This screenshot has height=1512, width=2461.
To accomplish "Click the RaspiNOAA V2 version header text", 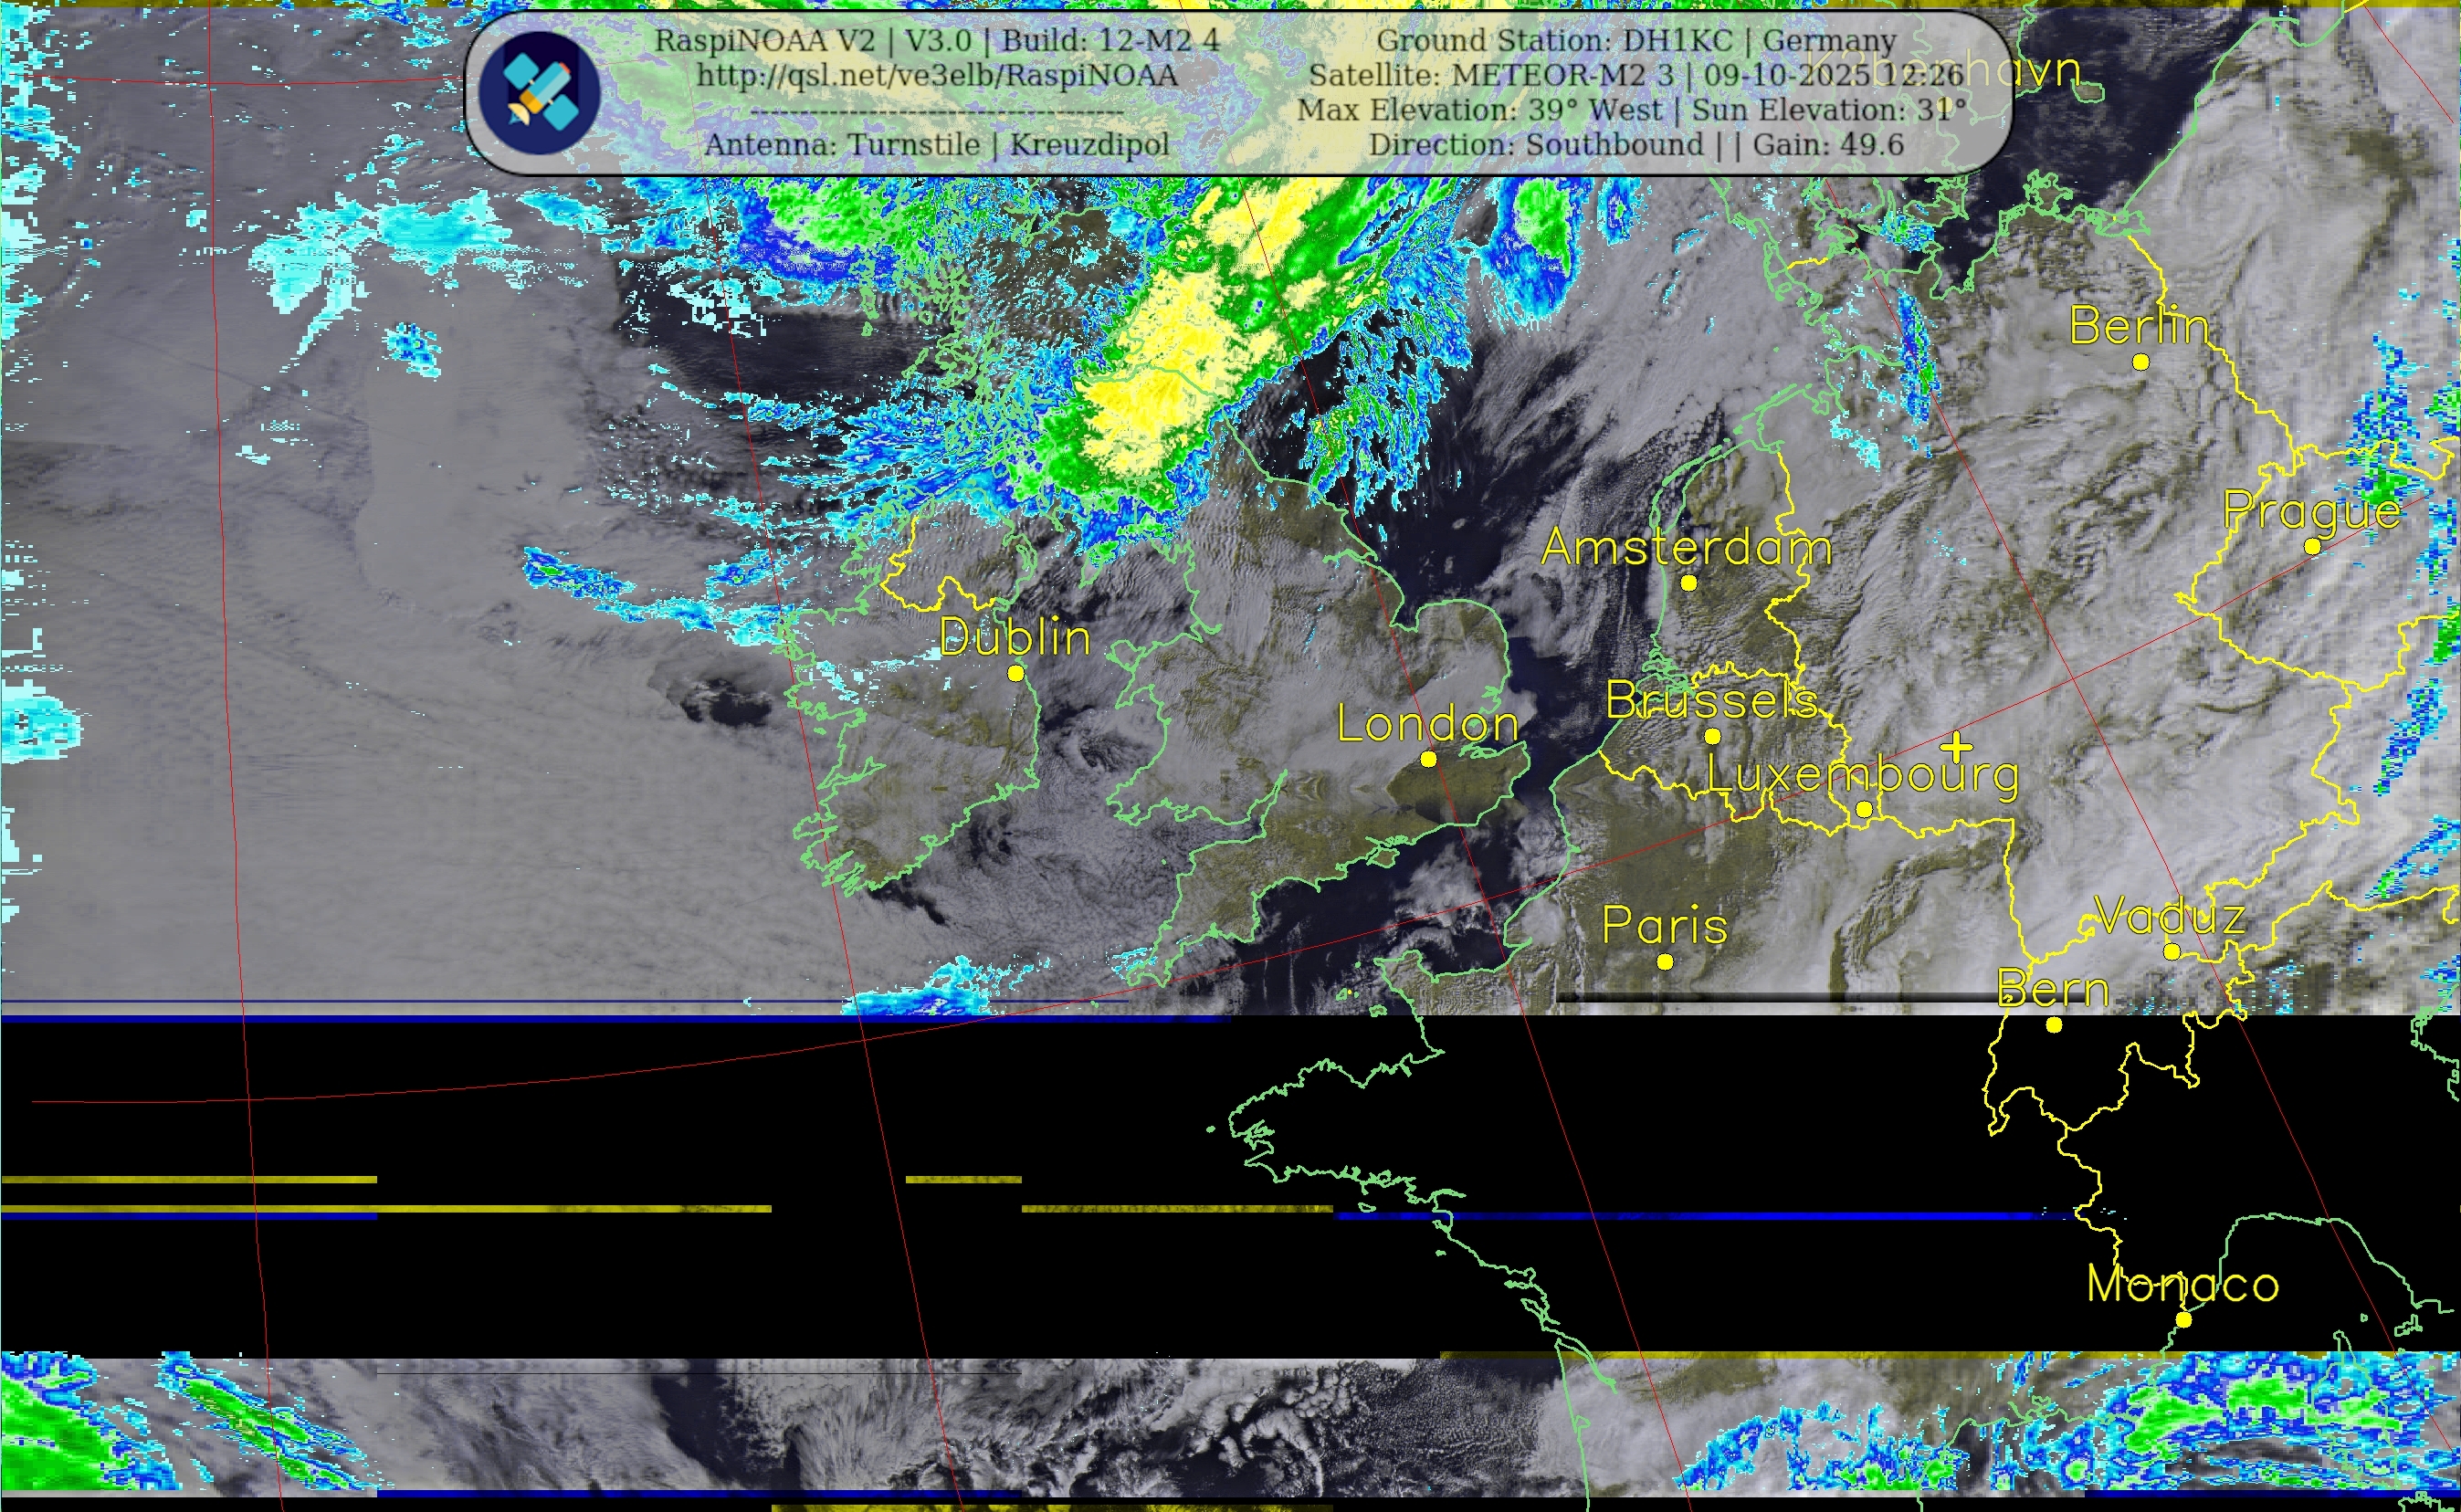I will (936, 40).
